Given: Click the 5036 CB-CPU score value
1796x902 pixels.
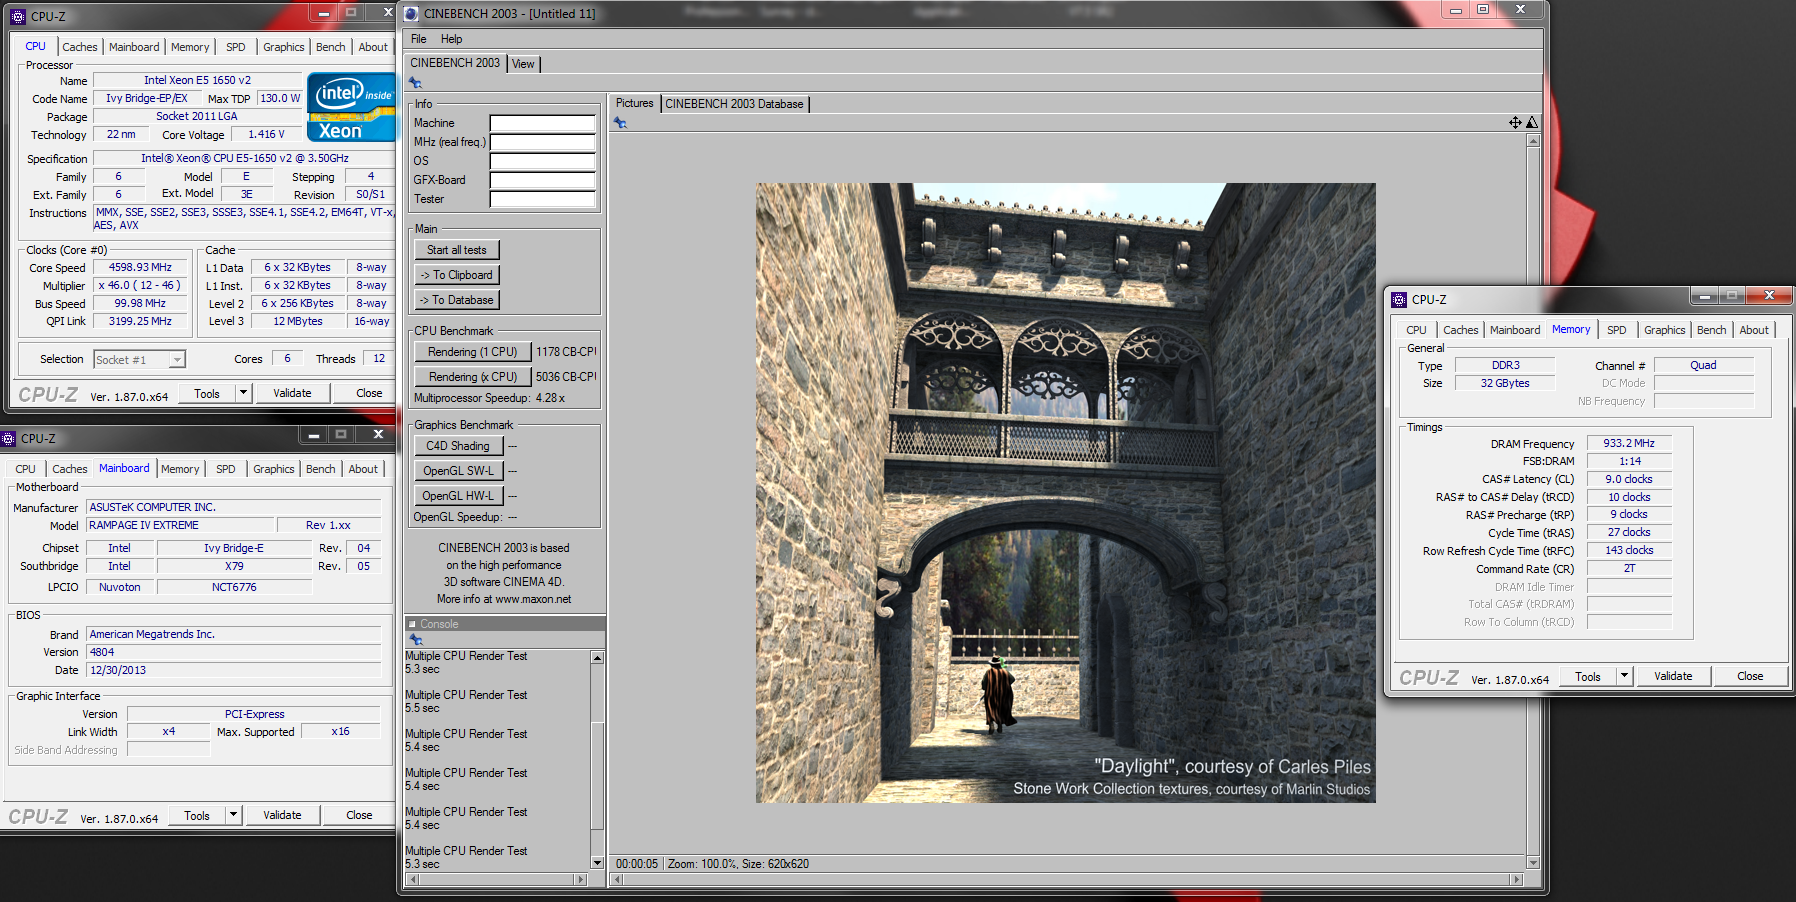Looking at the screenshot, I should tap(566, 377).
